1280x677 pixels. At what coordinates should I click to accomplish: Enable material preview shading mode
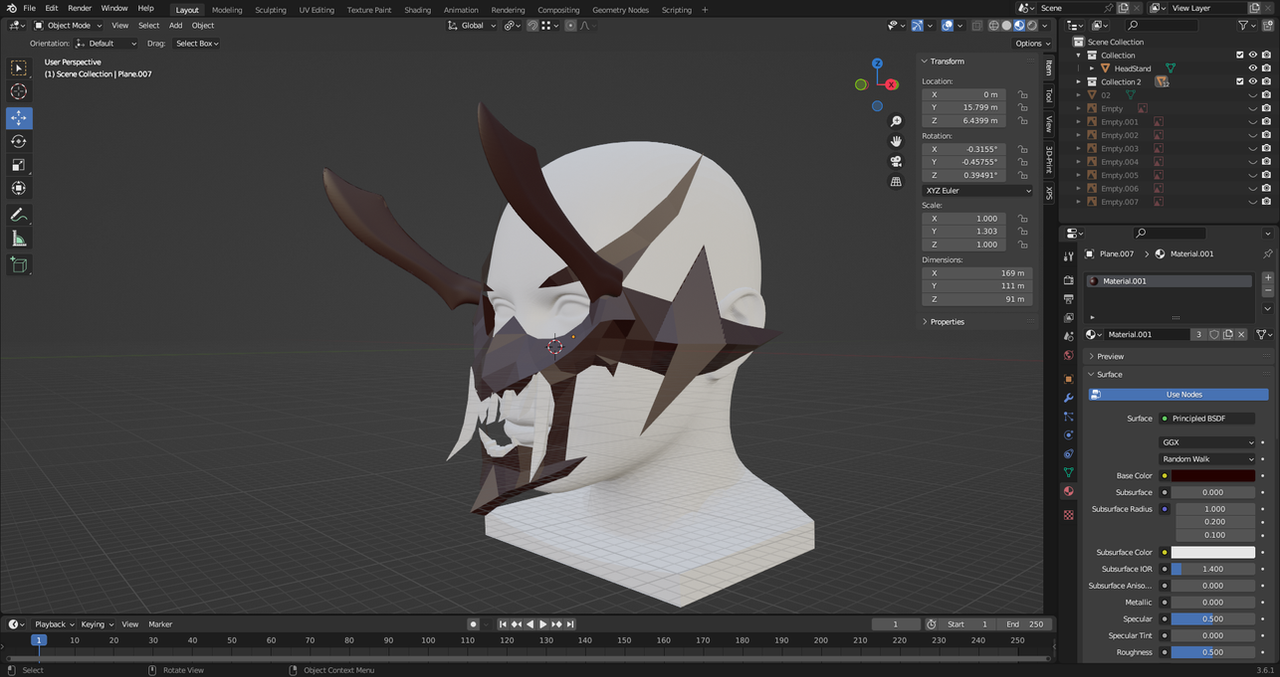point(1020,25)
